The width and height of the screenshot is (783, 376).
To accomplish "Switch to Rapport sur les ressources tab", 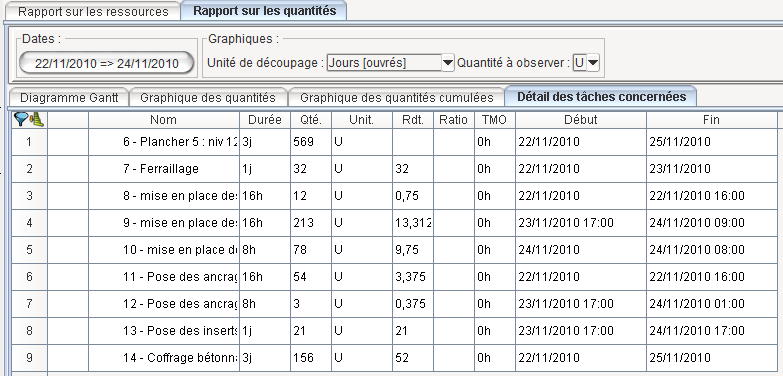I will tap(93, 11).
